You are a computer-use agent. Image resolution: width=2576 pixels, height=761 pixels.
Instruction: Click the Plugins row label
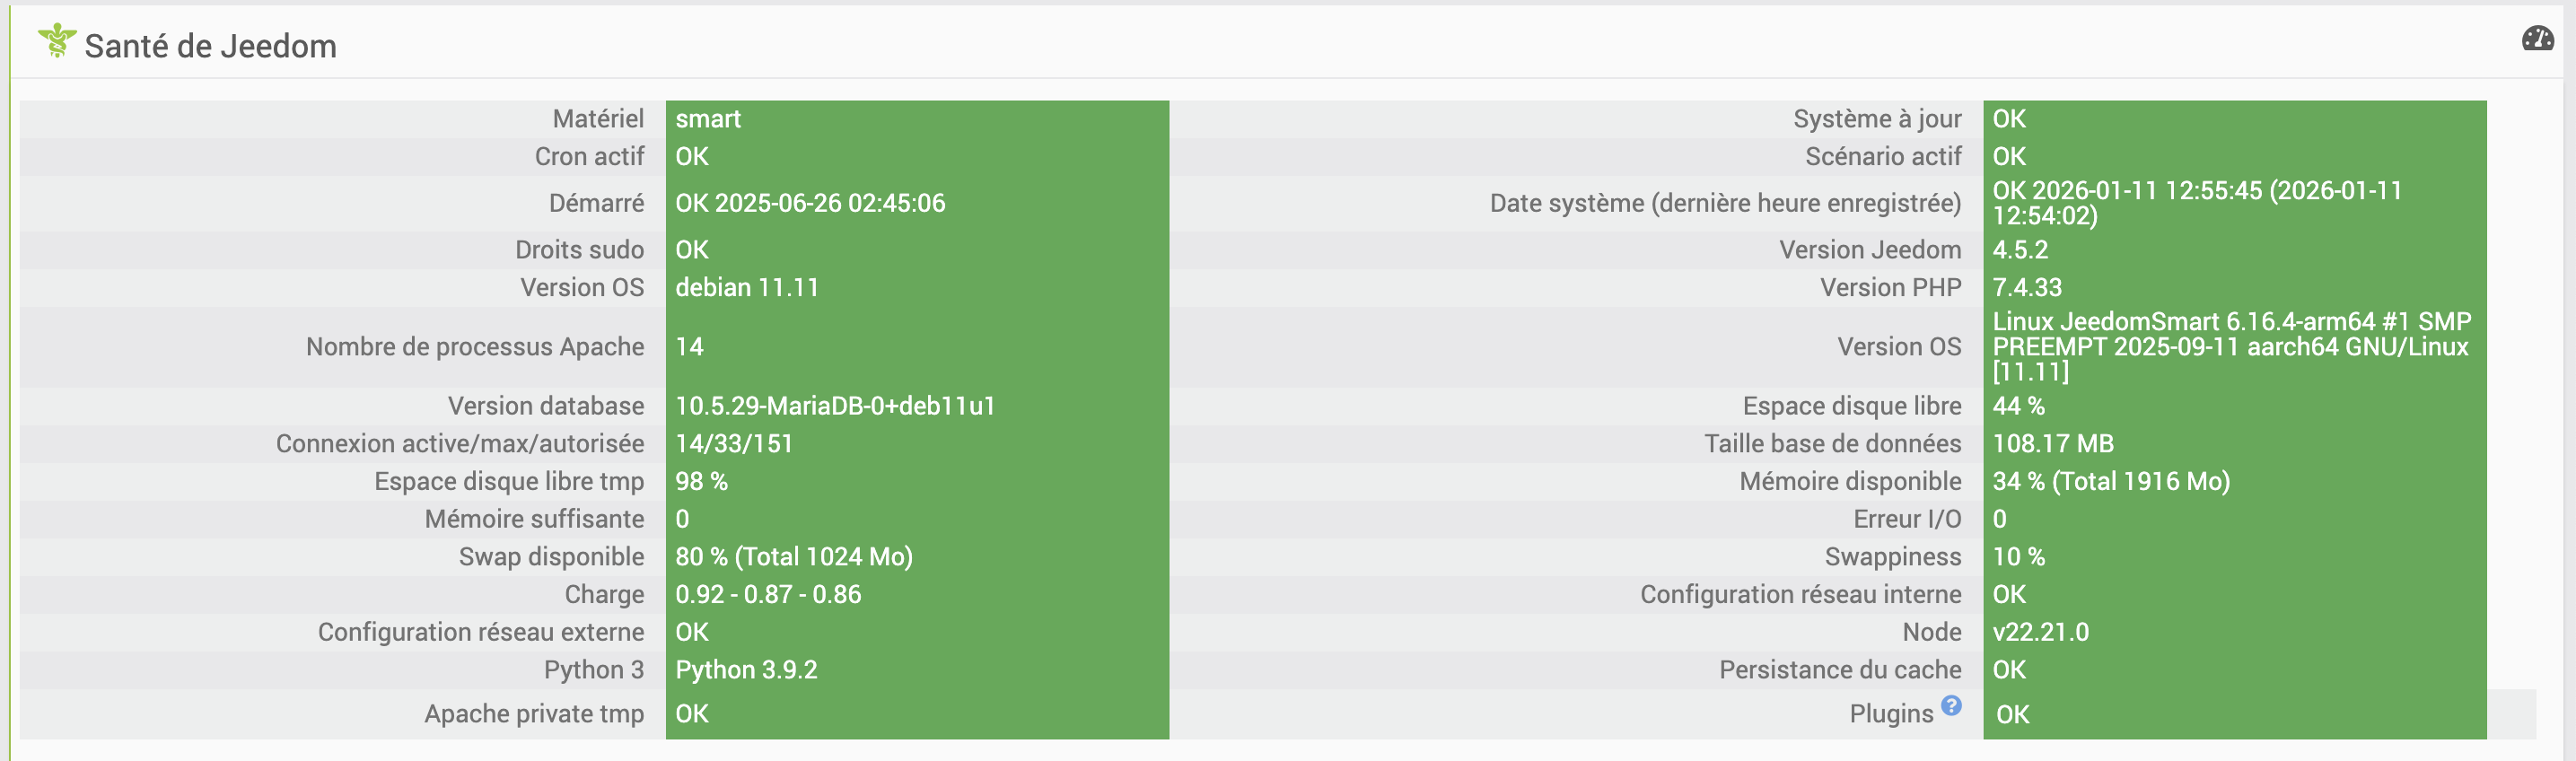click(1891, 714)
